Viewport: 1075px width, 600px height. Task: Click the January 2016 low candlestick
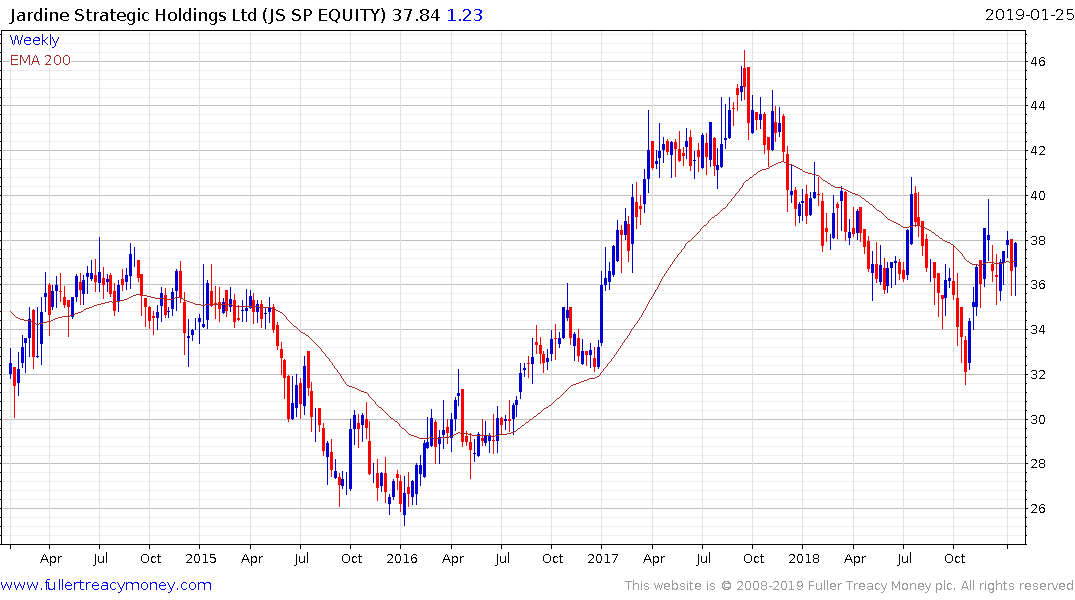404,499
